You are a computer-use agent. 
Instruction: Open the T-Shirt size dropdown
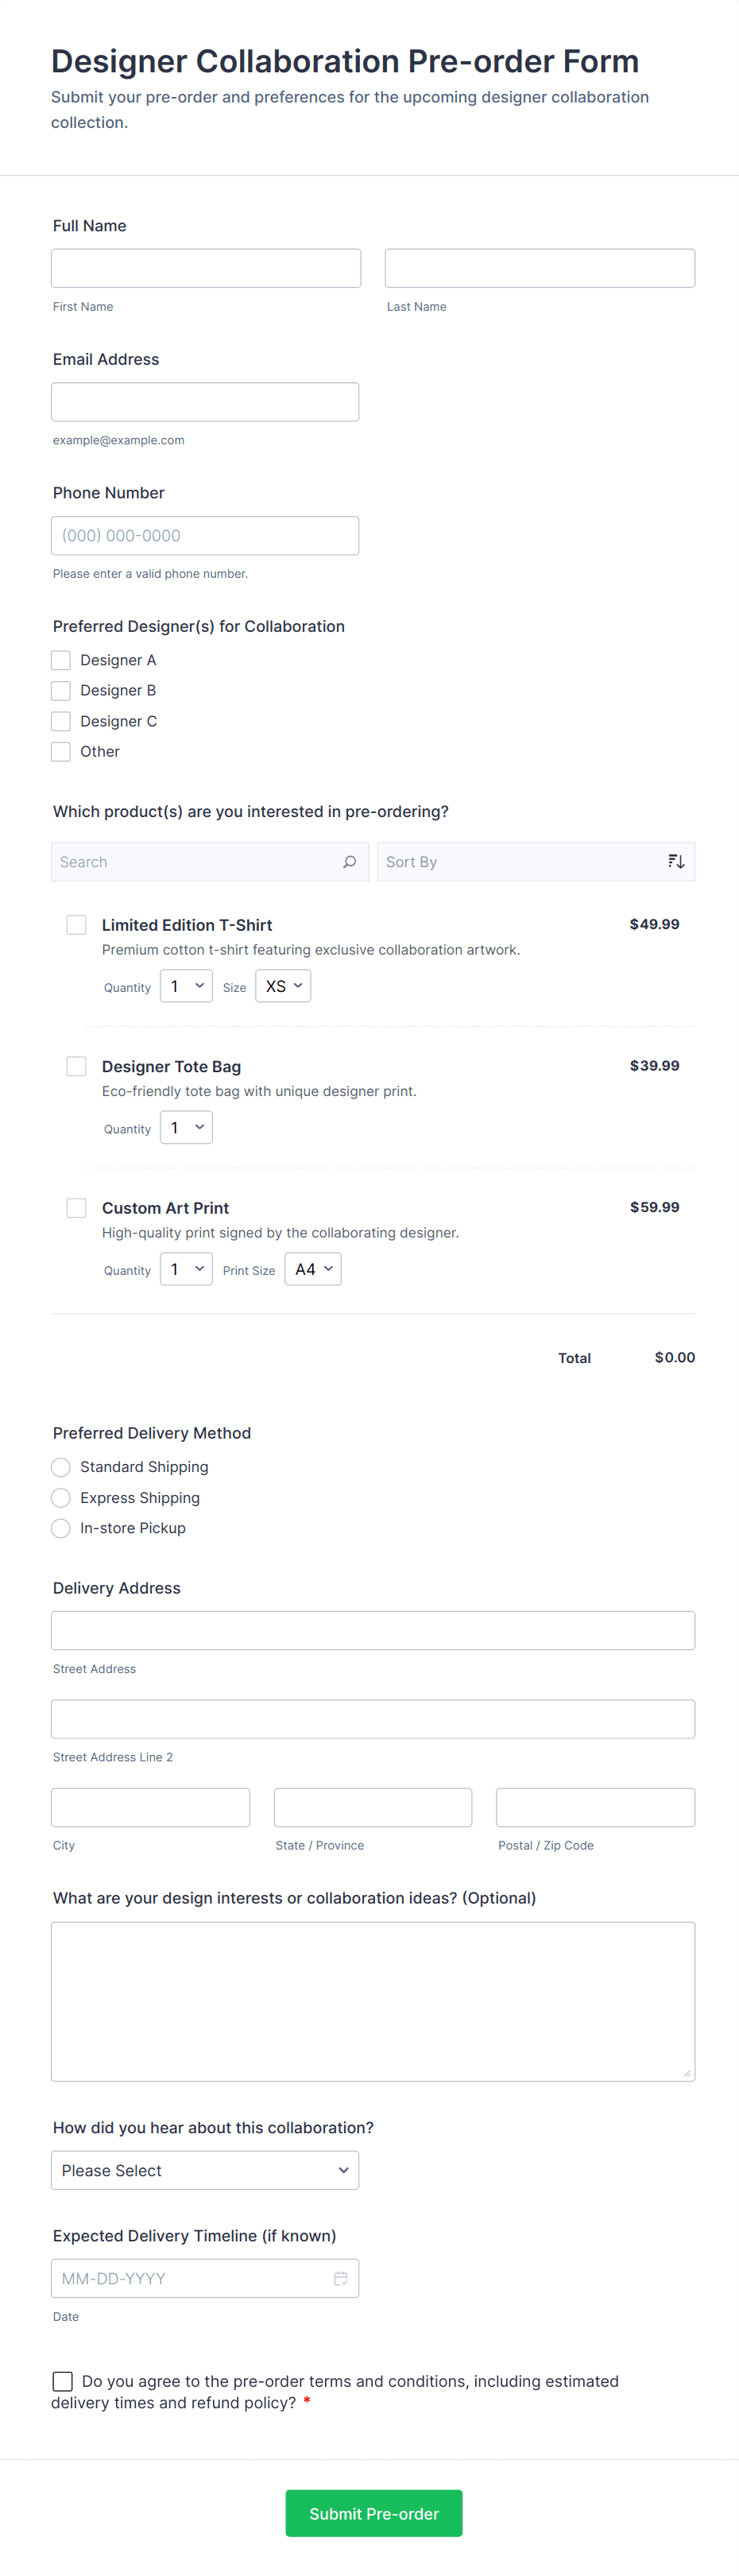(x=283, y=986)
